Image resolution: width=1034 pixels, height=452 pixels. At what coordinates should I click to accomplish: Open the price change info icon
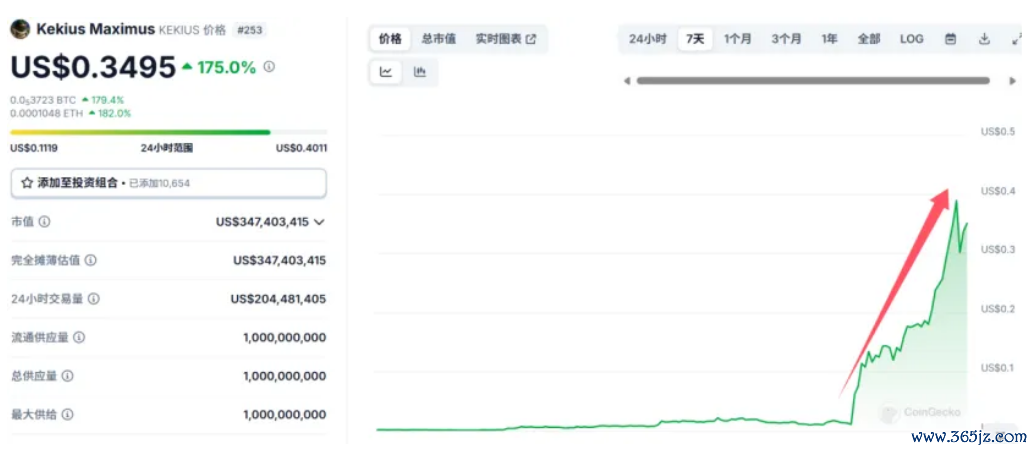(269, 67)
